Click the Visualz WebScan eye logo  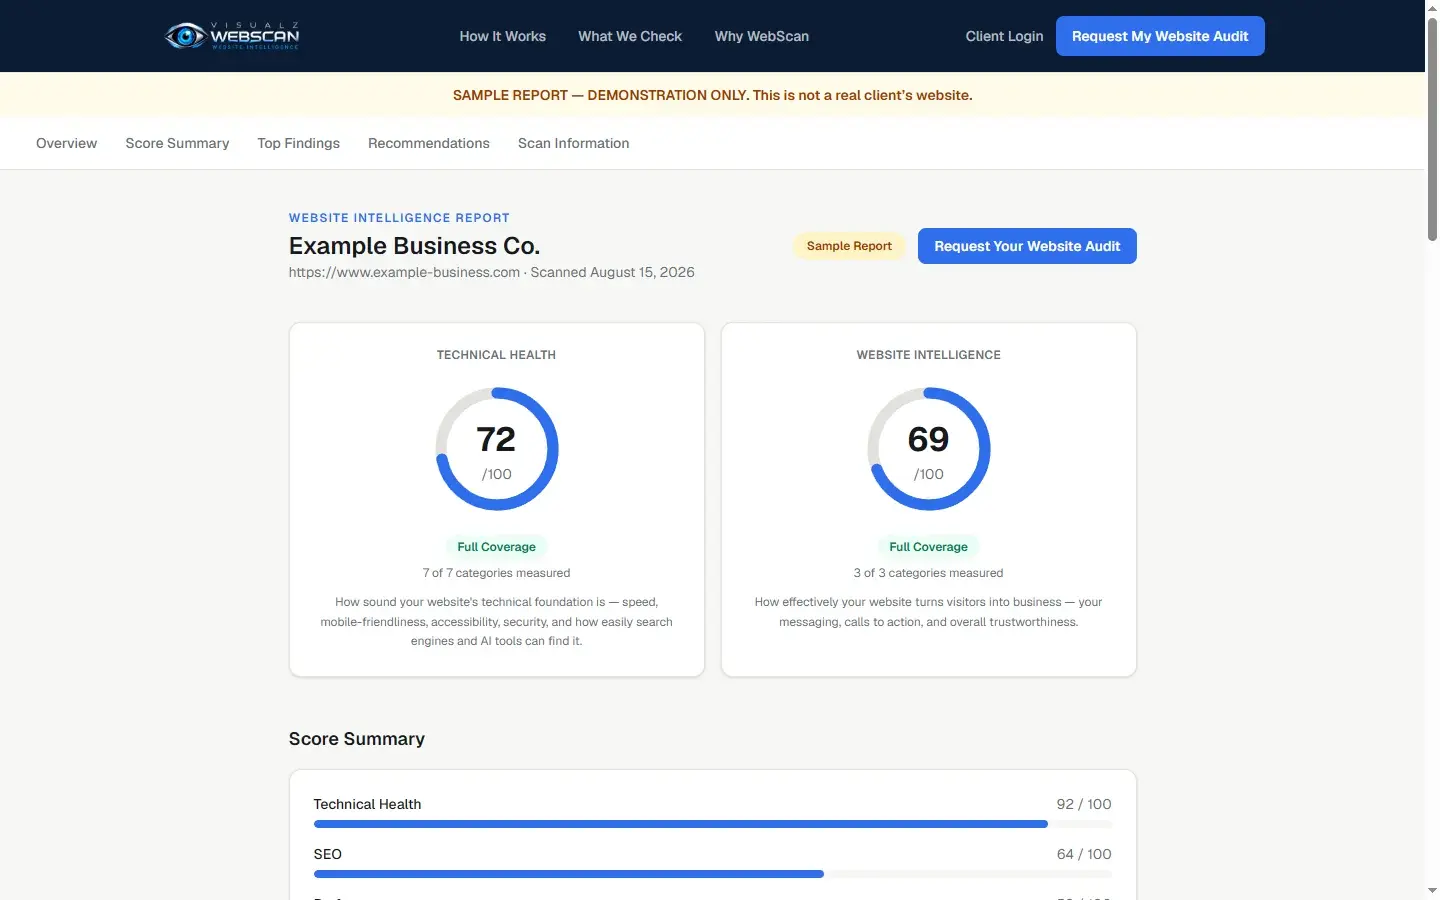pyautogui.click(x=232, y=36)
